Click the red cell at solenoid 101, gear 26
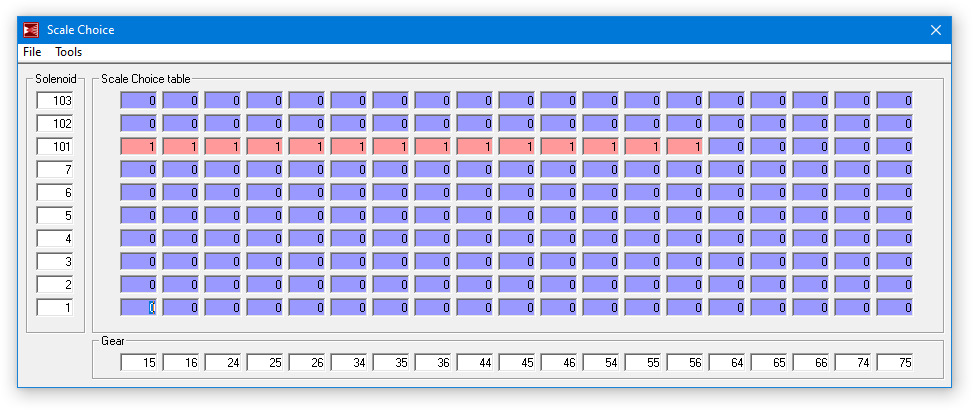The image size is (973, 410). coord(307,146)
